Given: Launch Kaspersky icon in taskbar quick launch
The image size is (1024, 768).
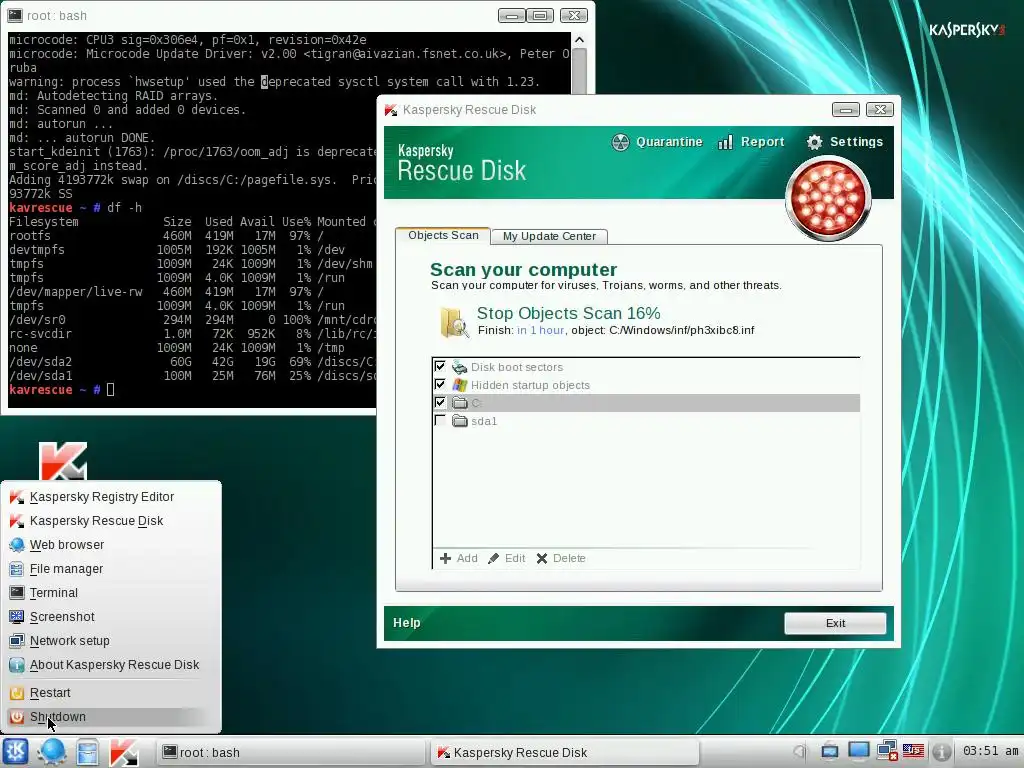Looking at the screenshot, I should (x=123, y=752).
